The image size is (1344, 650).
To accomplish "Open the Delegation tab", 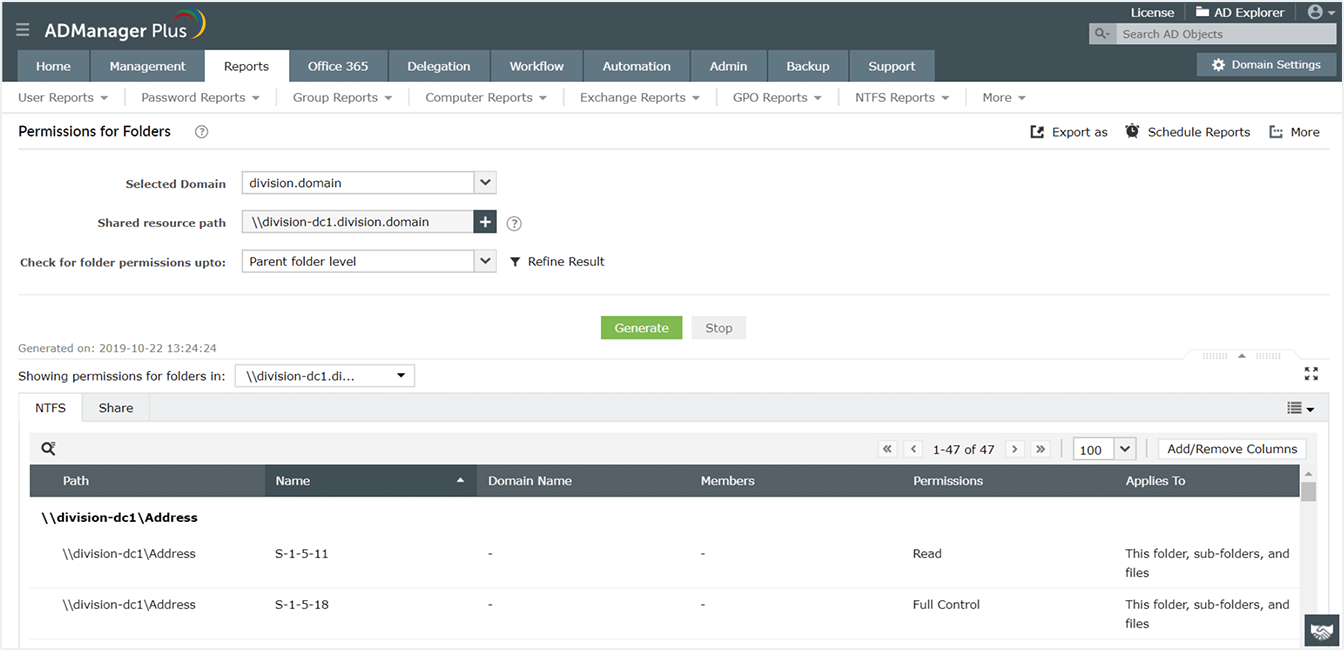I will click(439, 66).
